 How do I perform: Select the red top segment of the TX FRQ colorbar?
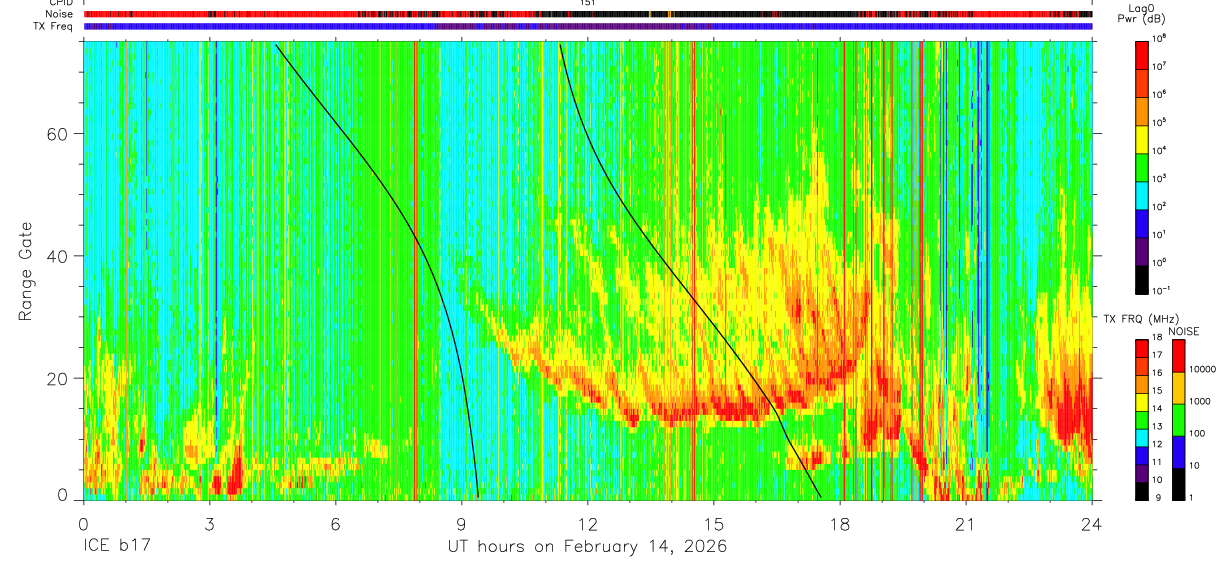click(1140, 348)
